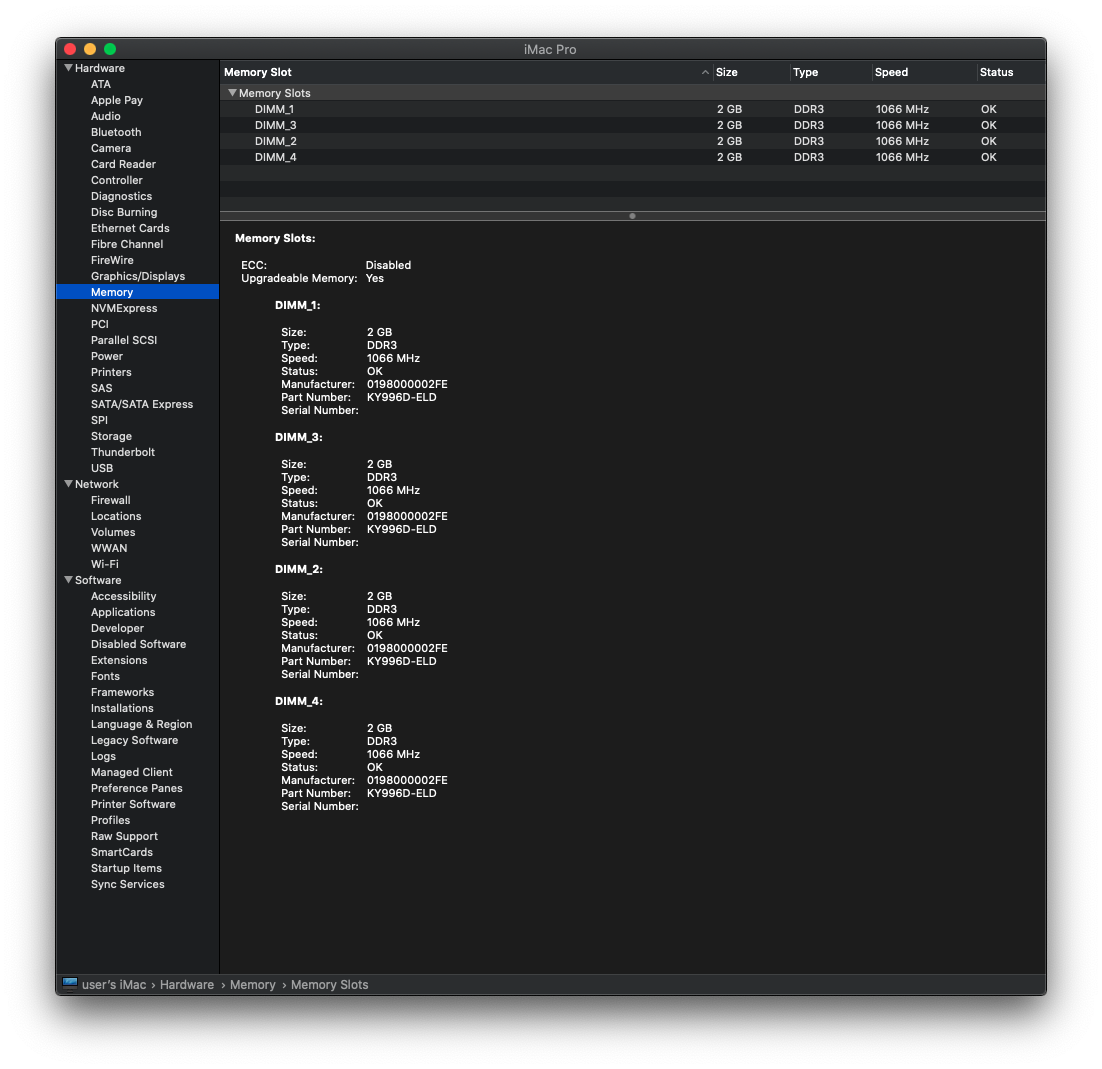1102x1069 pixels.
Task: Select Fonts sidebar item
Action: [105, 677]
